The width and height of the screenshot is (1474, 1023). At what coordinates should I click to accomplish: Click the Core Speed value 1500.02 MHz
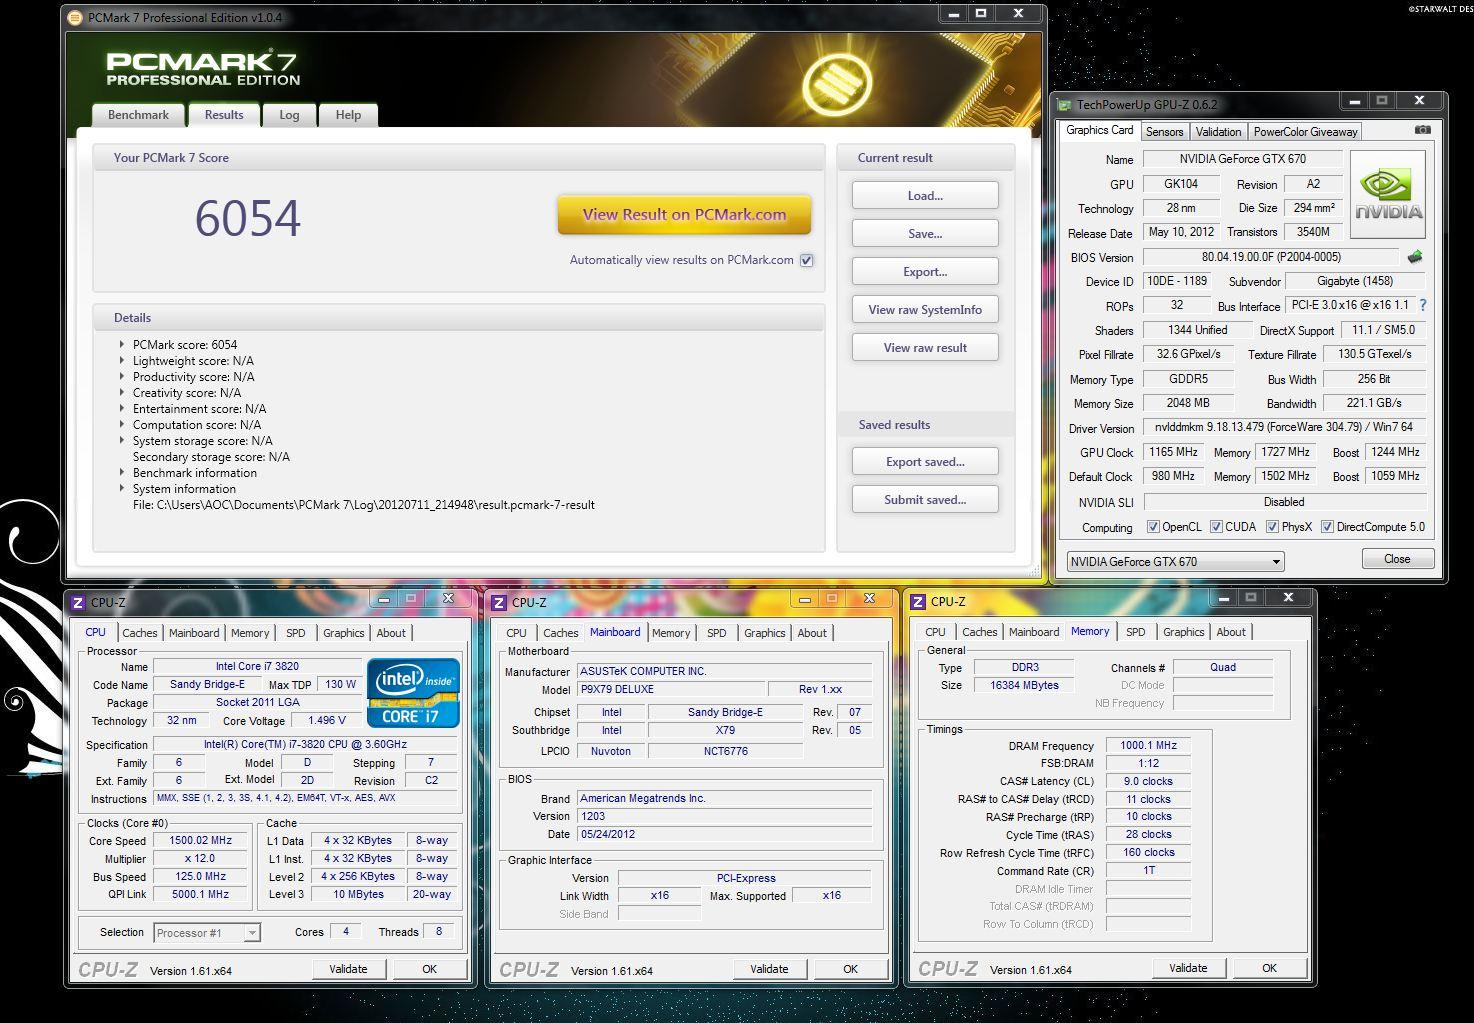click(201, 841)
